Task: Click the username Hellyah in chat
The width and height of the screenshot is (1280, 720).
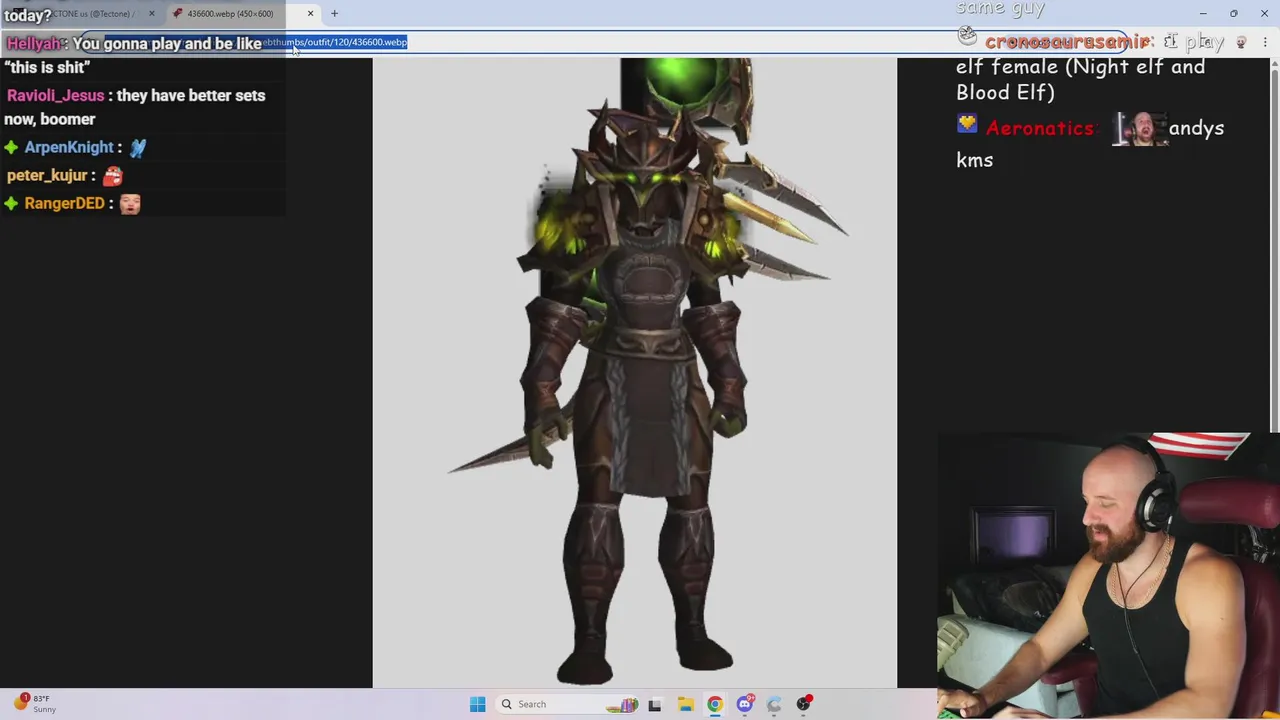Action: pyautogui.click(x=34, y=44)
